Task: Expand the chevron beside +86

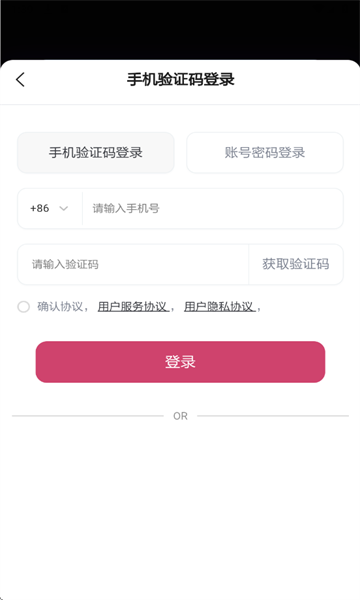Action: 64,209
